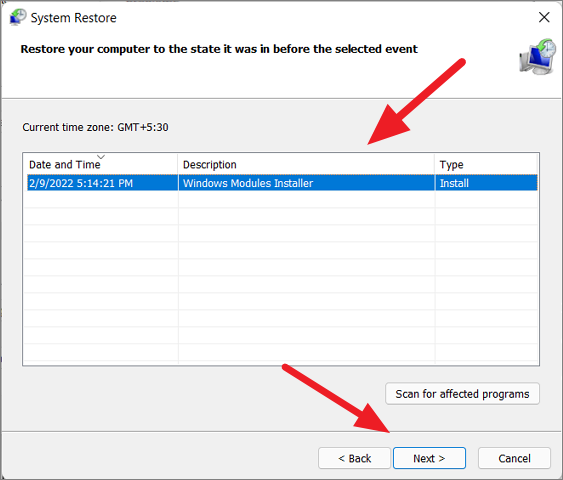Screen dimensions: 563x480
Task: Click the Current time zone label
Action: (95, 127)
